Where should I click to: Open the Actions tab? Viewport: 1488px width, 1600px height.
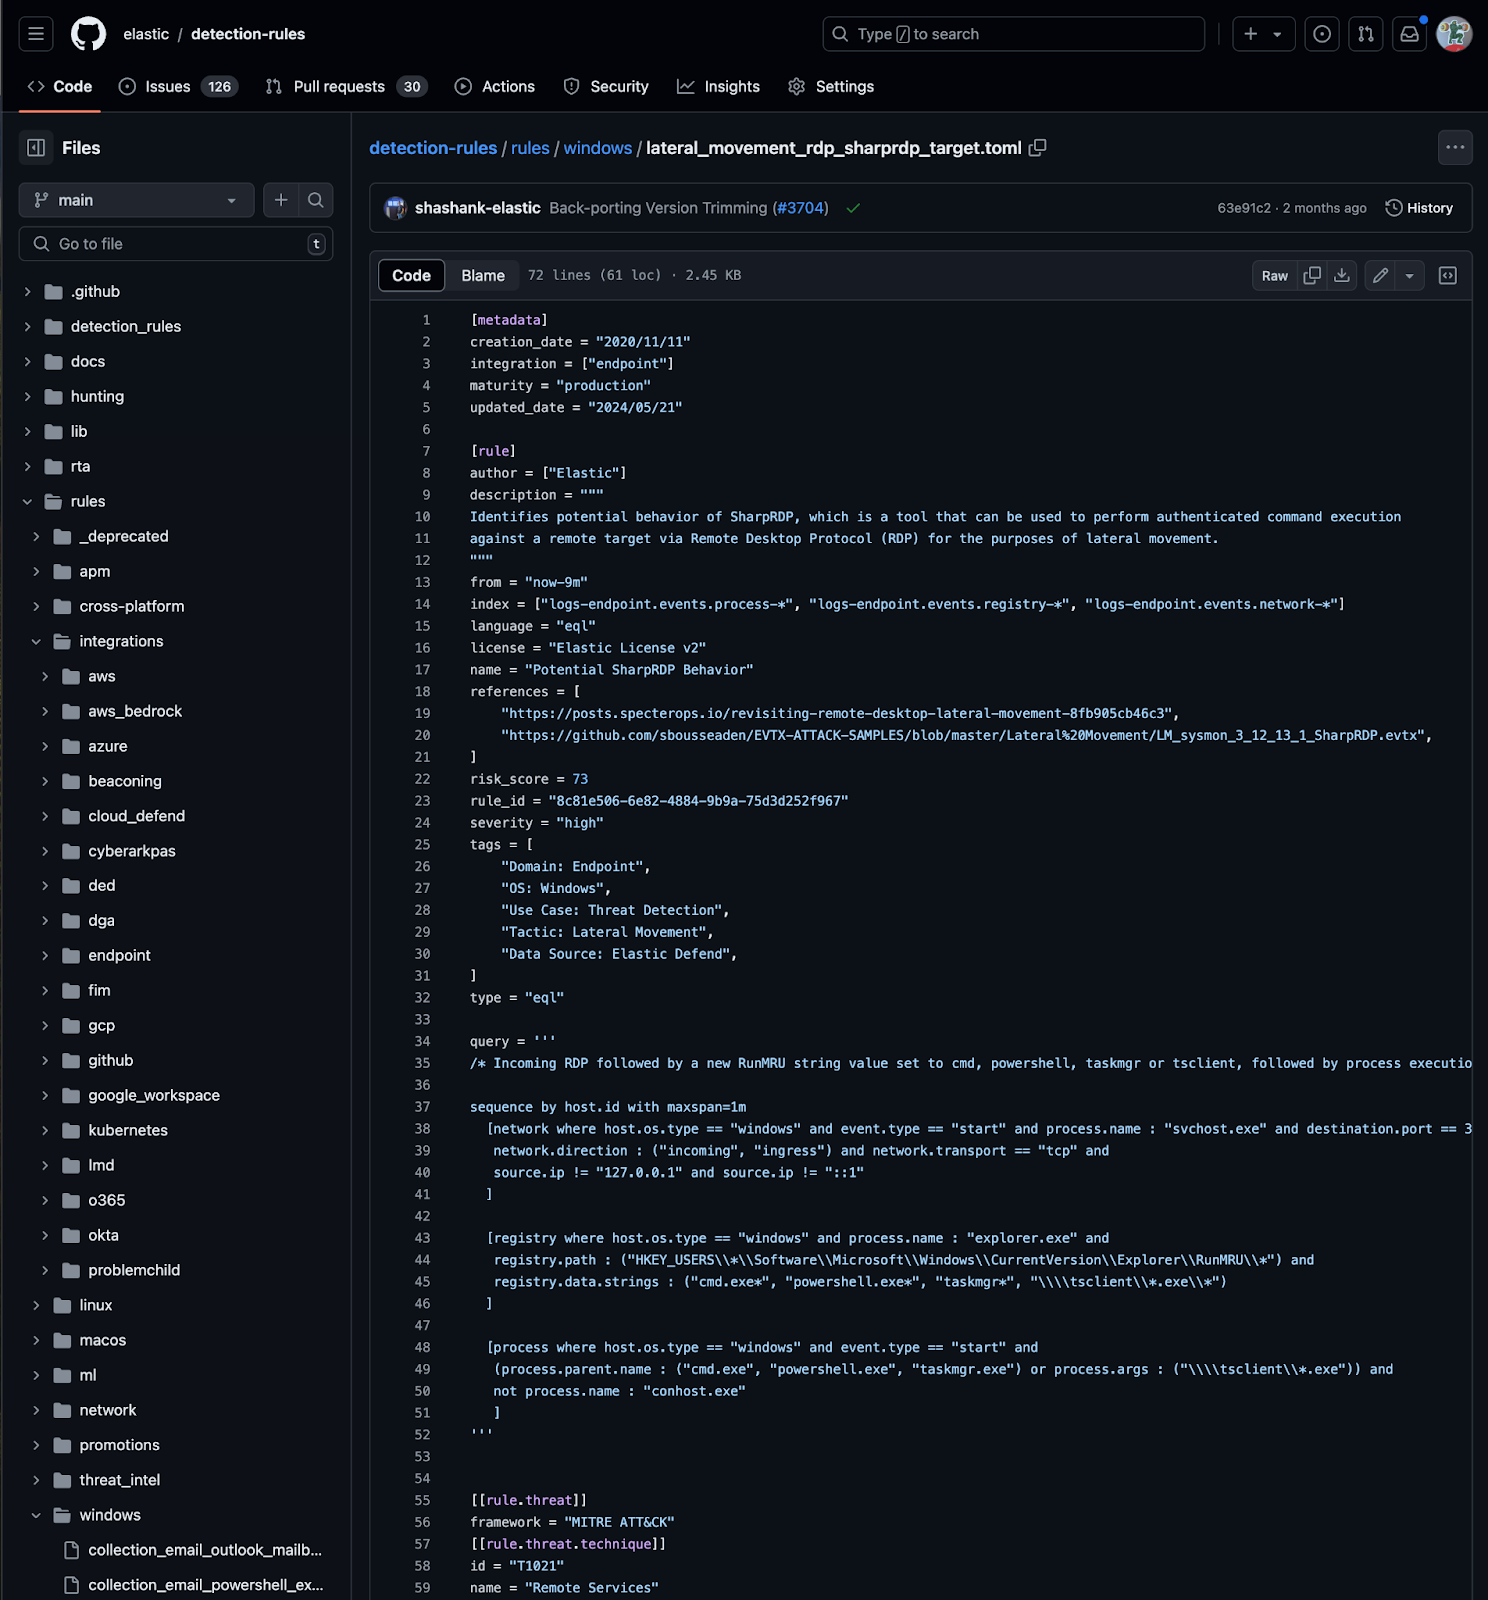pos(495,87)
